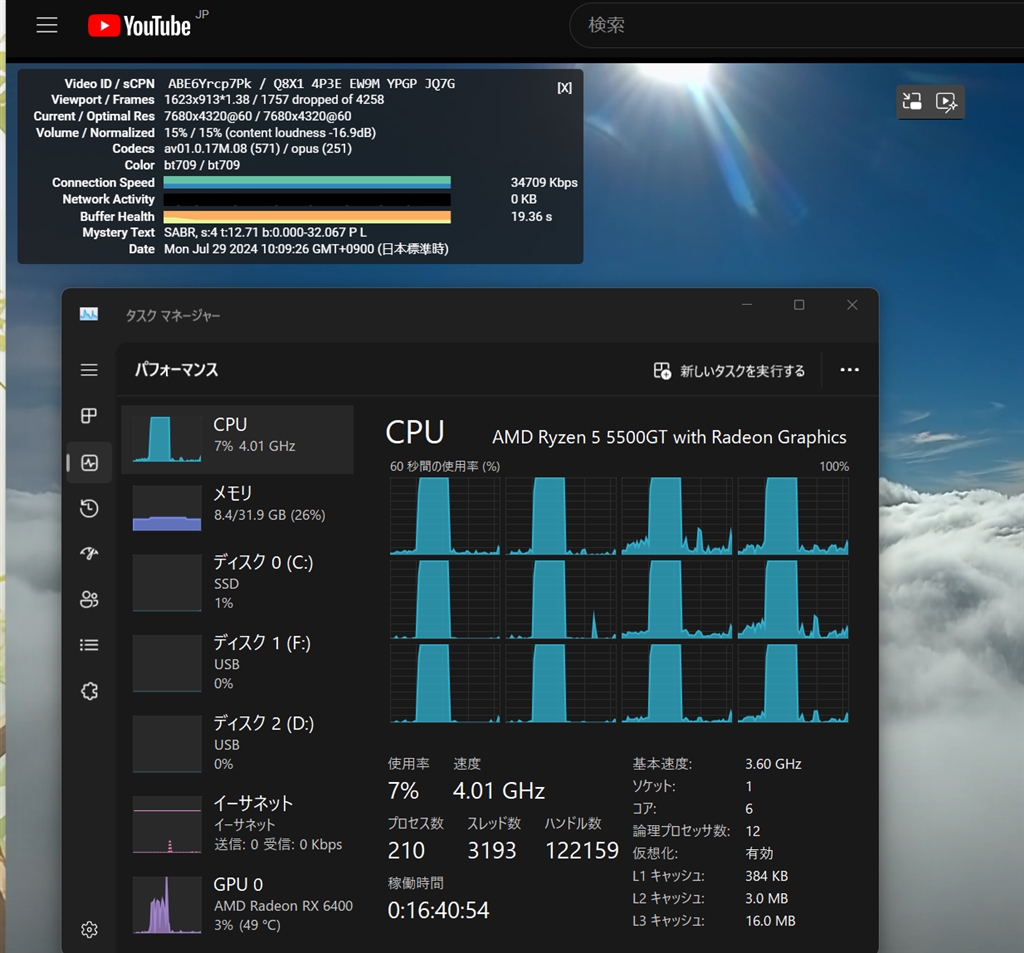Close stats for nerds with [X]
The width and height of the screenshot is (1024, 953).
[x=564, y=88]
